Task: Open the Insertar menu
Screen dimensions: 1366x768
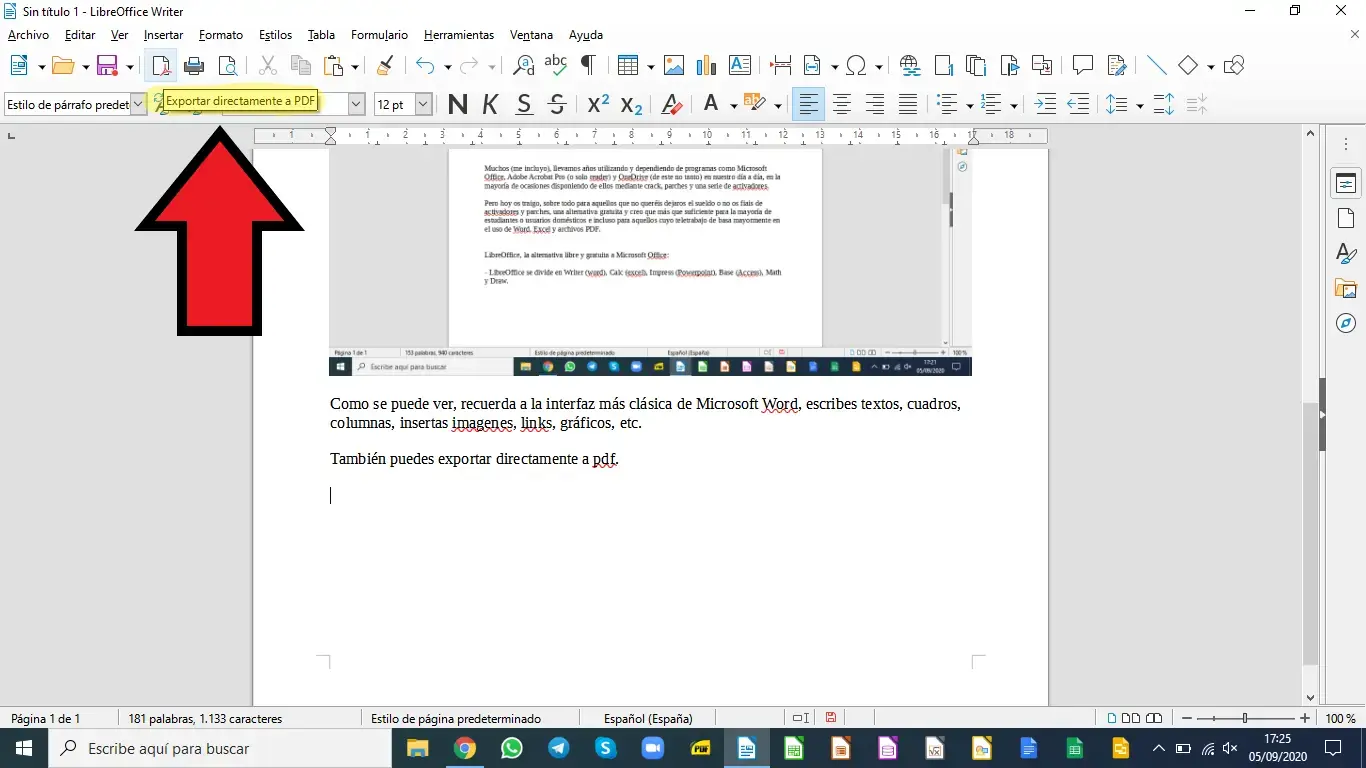Action: pos(164,35)
